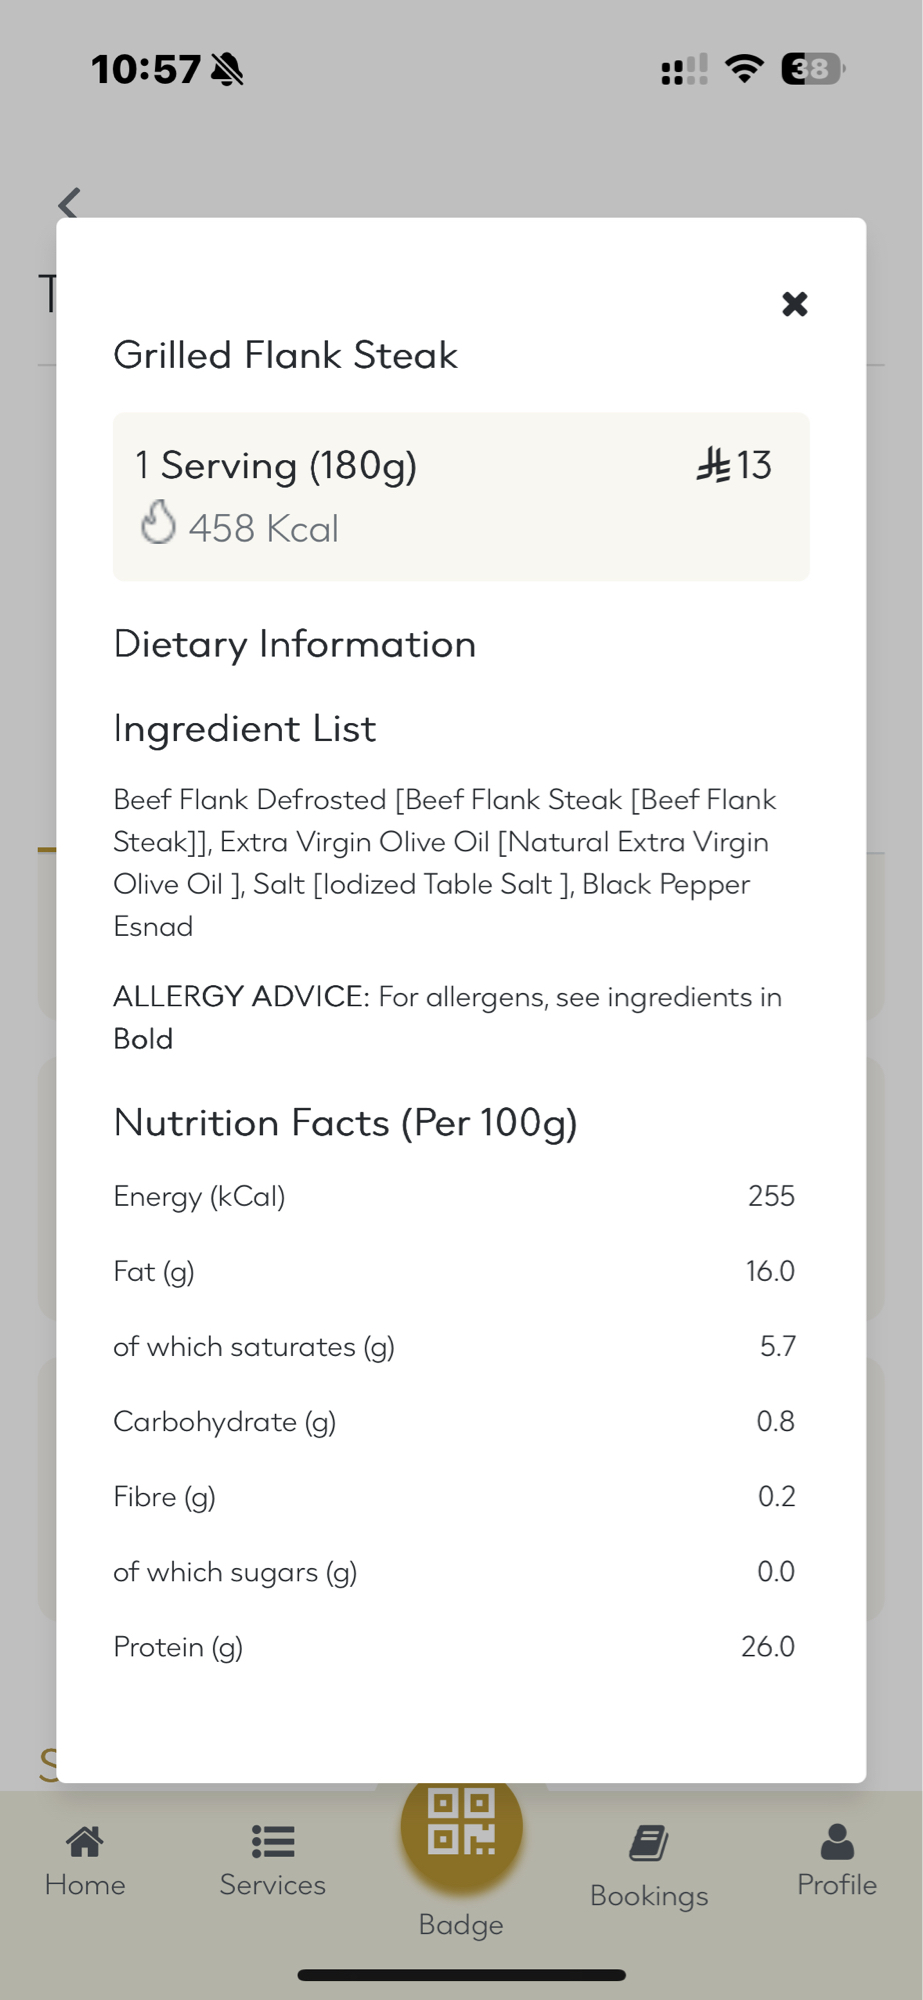Viewport: 923px width, 2000px height.
Task: Tap the back chevron arrow
Action: click(x=69, y=204)
